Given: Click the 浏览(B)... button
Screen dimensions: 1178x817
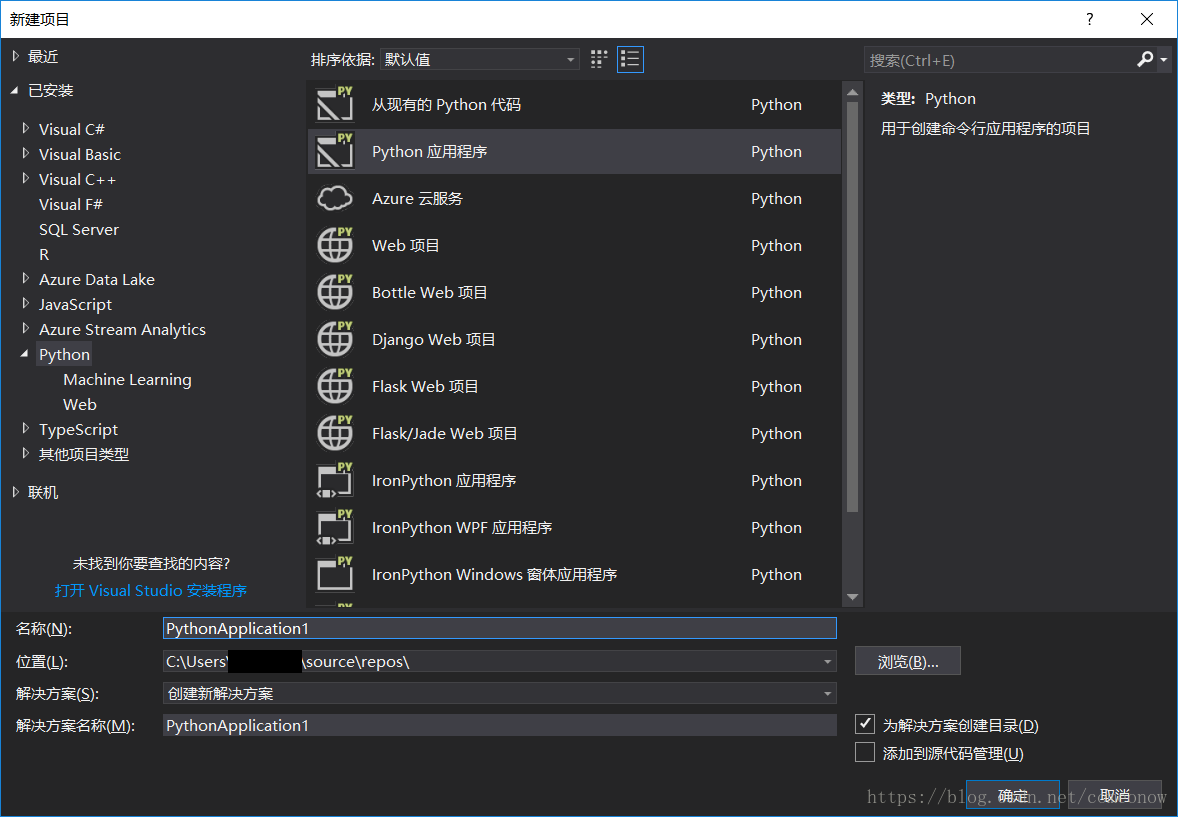Looking at the screenshot, I should point(908,661).
